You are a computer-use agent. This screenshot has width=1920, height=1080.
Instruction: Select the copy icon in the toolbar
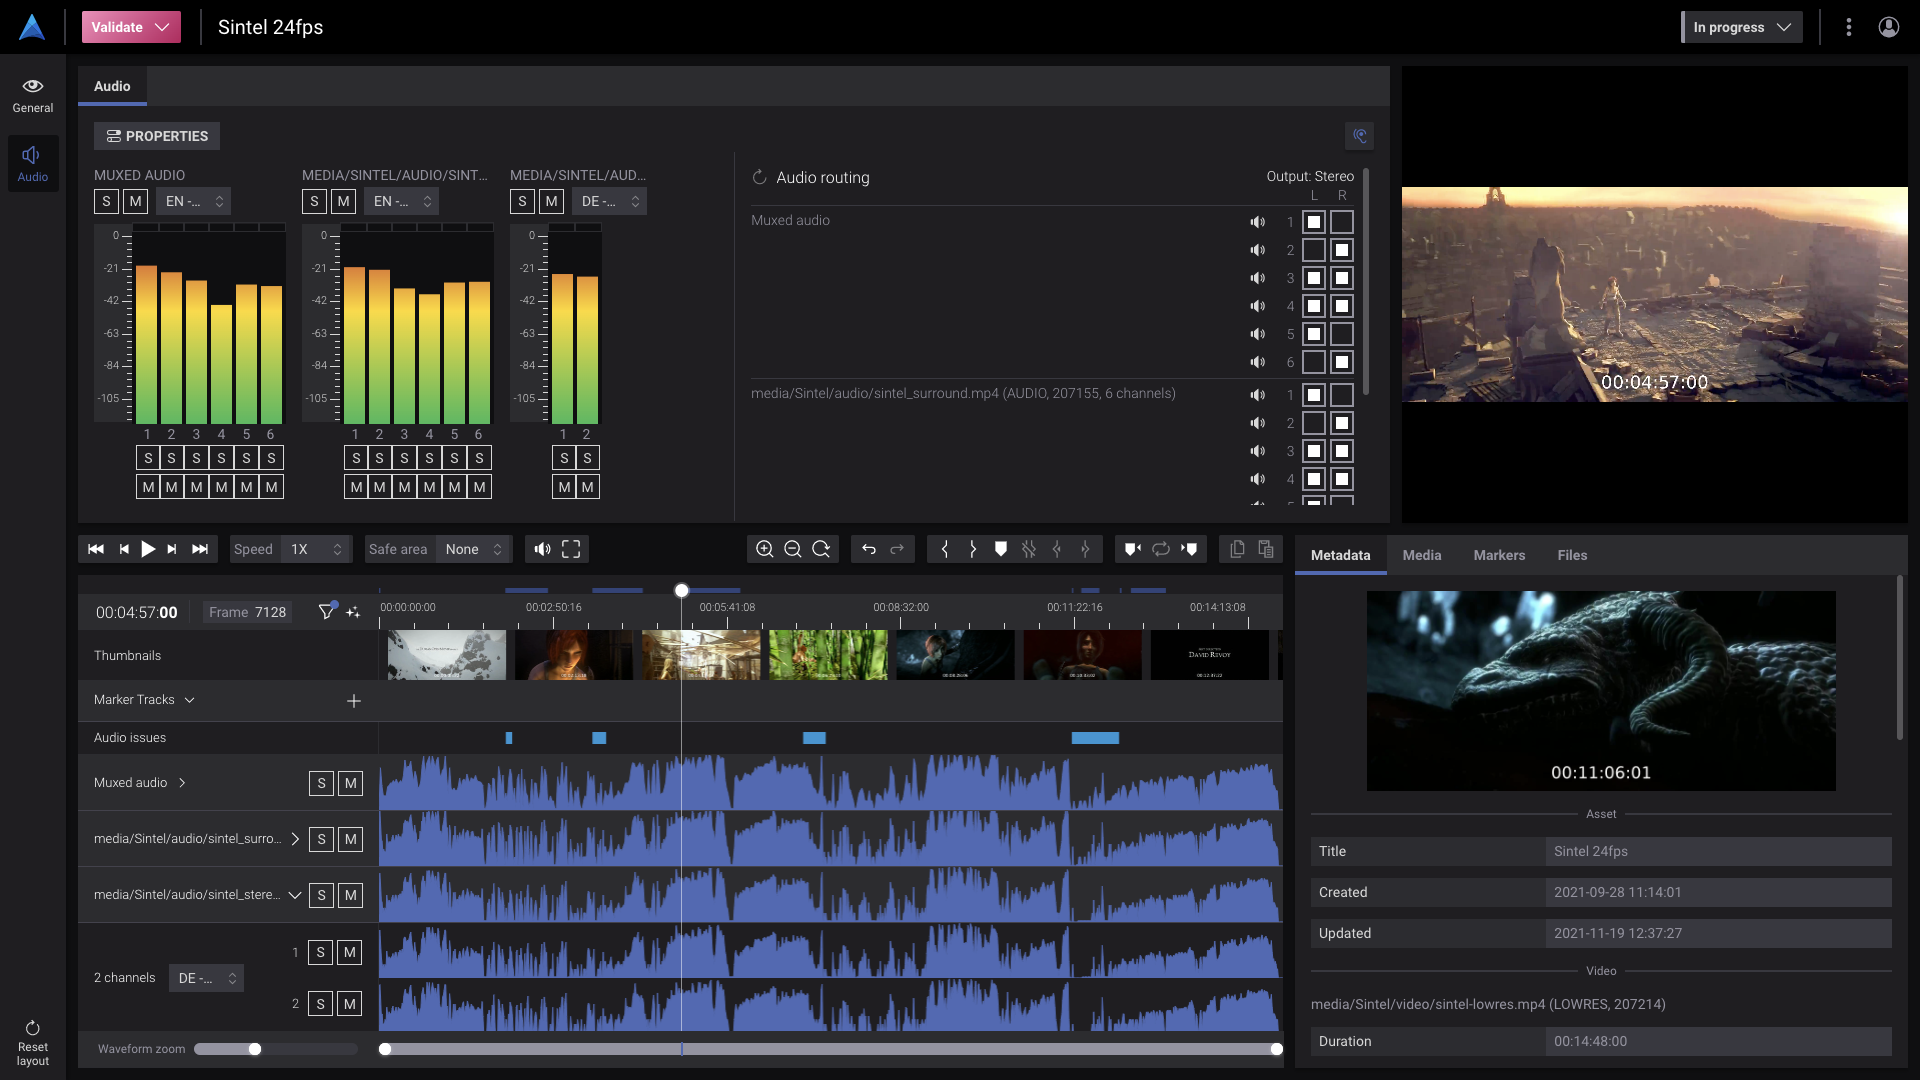[1237, 549]
